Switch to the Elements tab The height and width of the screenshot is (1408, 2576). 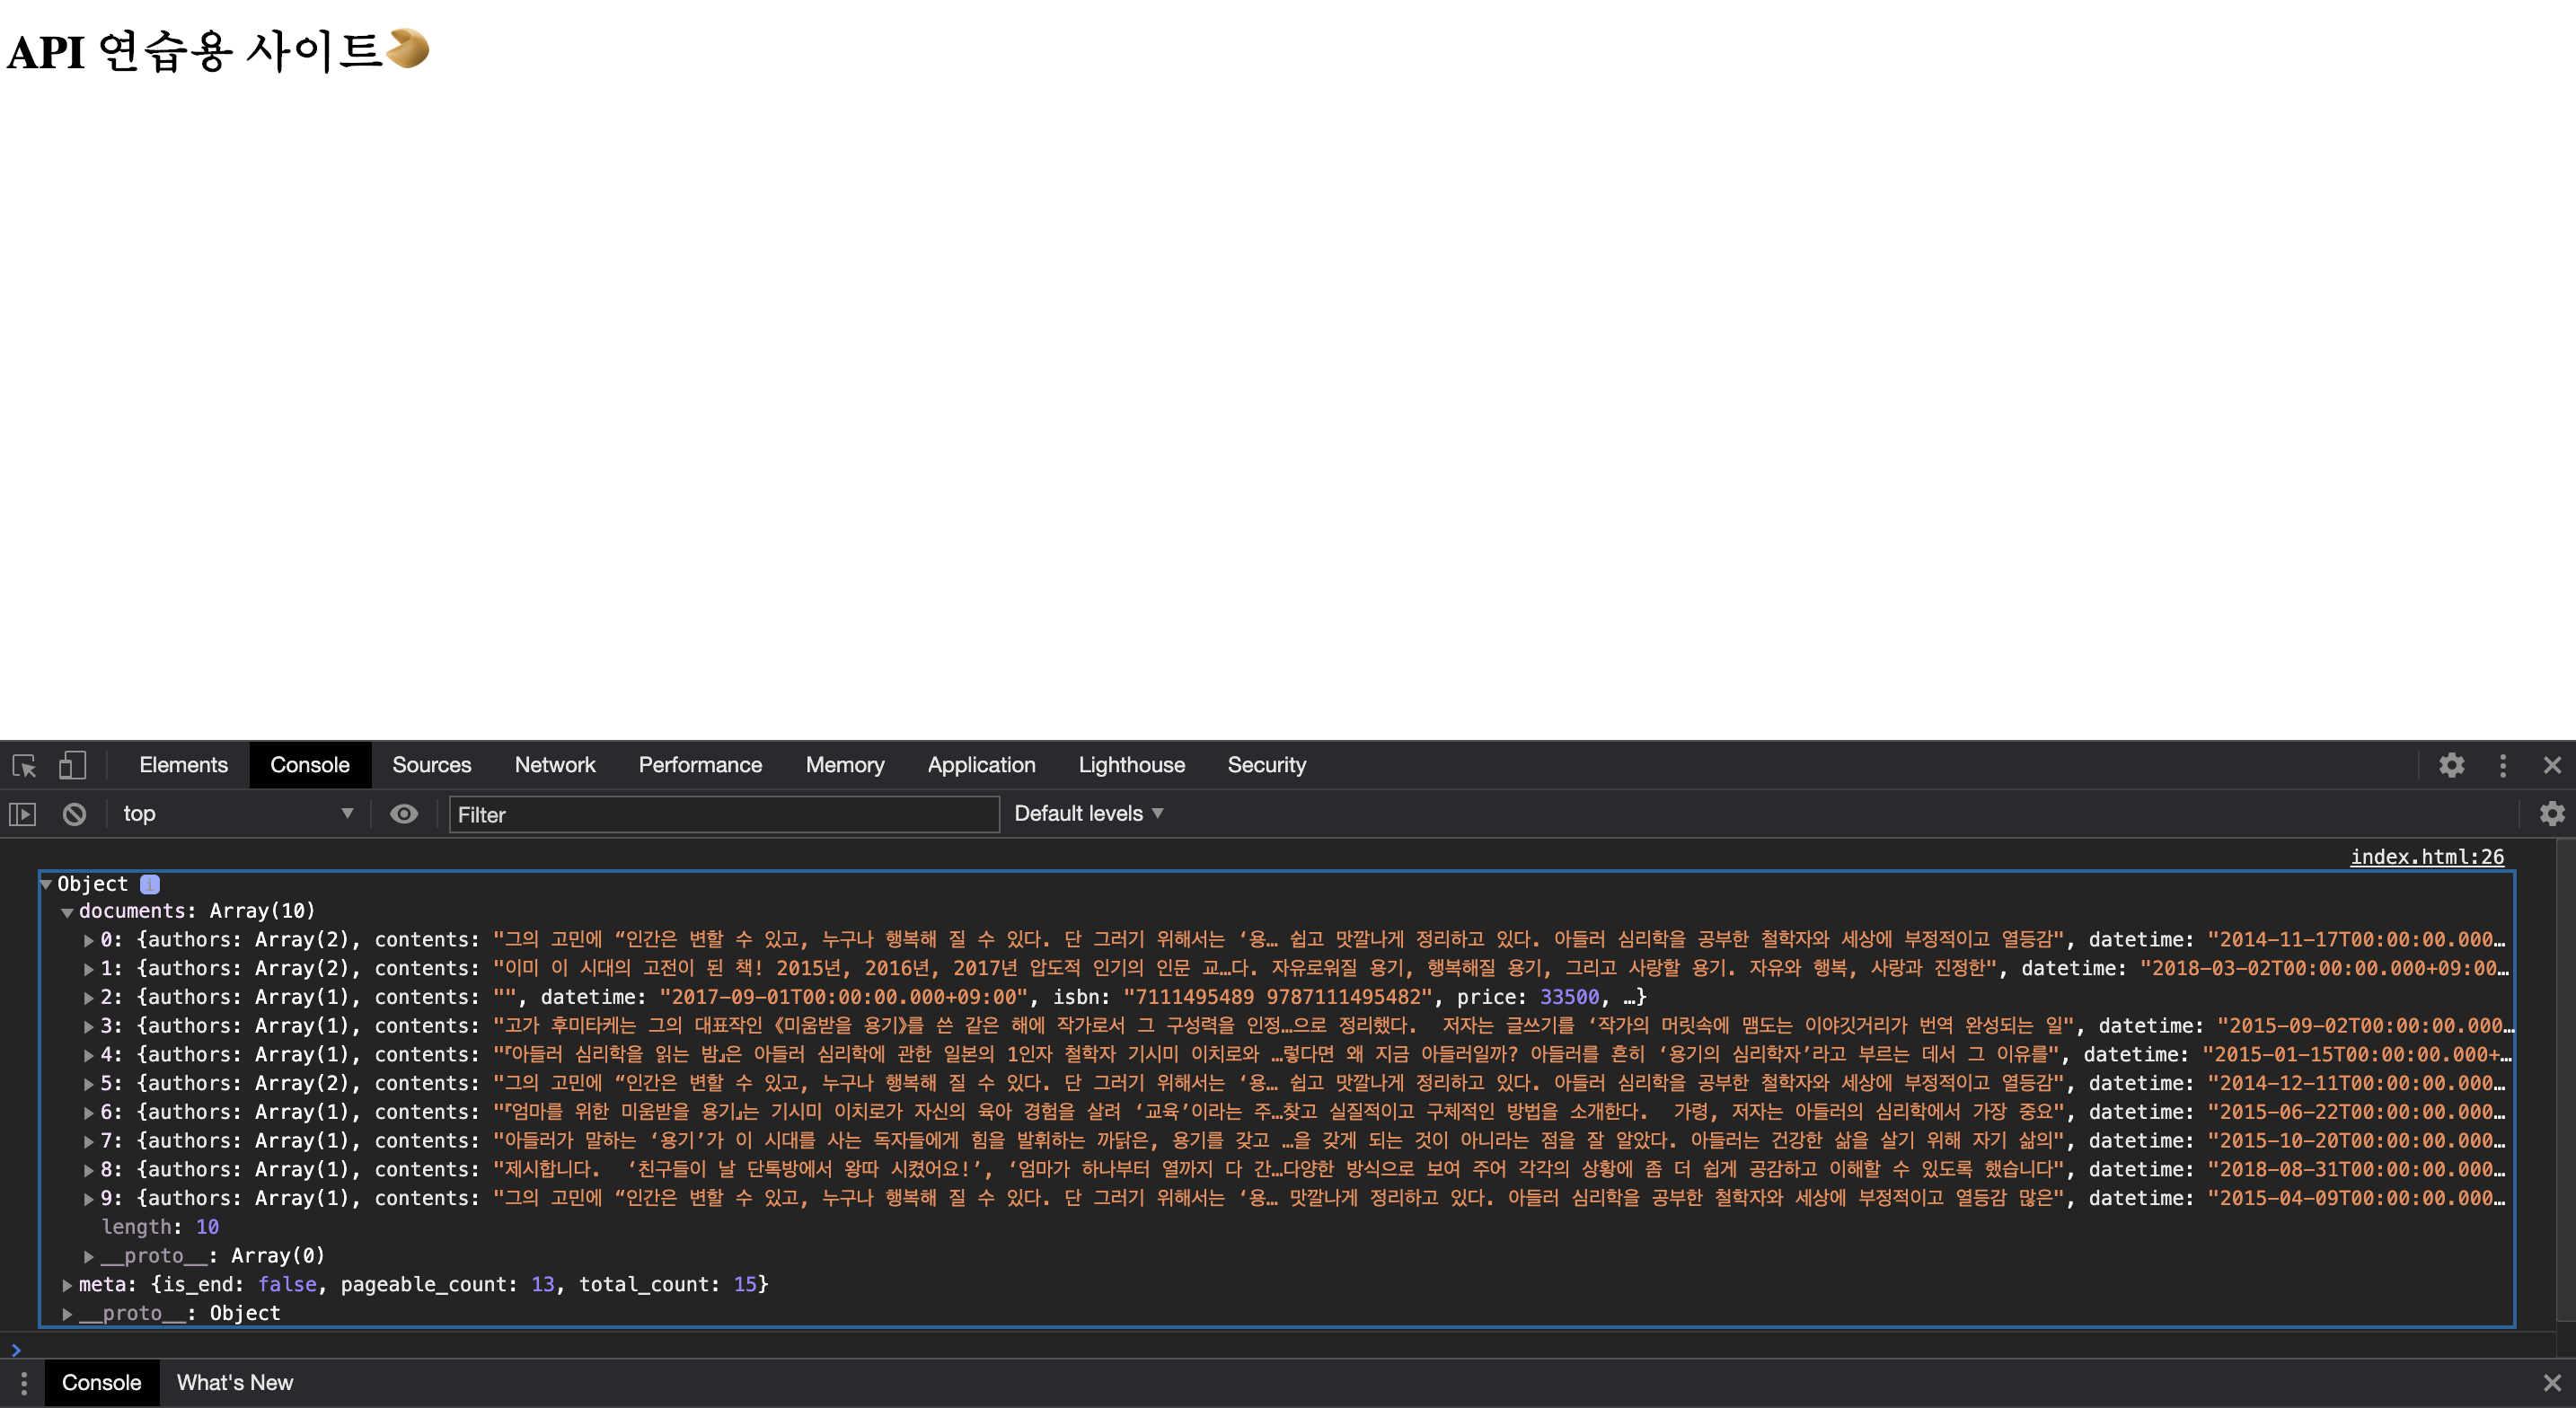coord(183,765)
